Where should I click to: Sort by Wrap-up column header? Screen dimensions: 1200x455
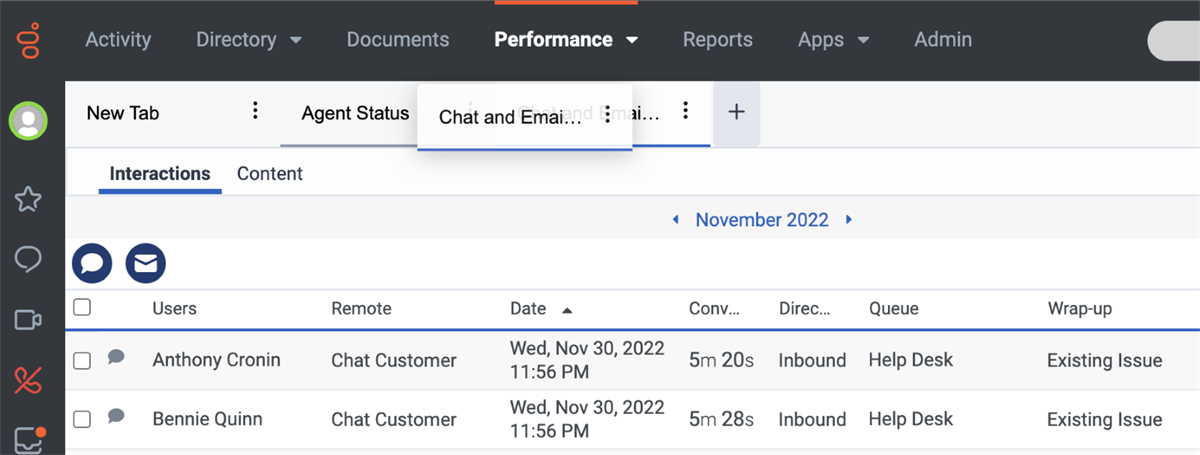(1080, 309)
